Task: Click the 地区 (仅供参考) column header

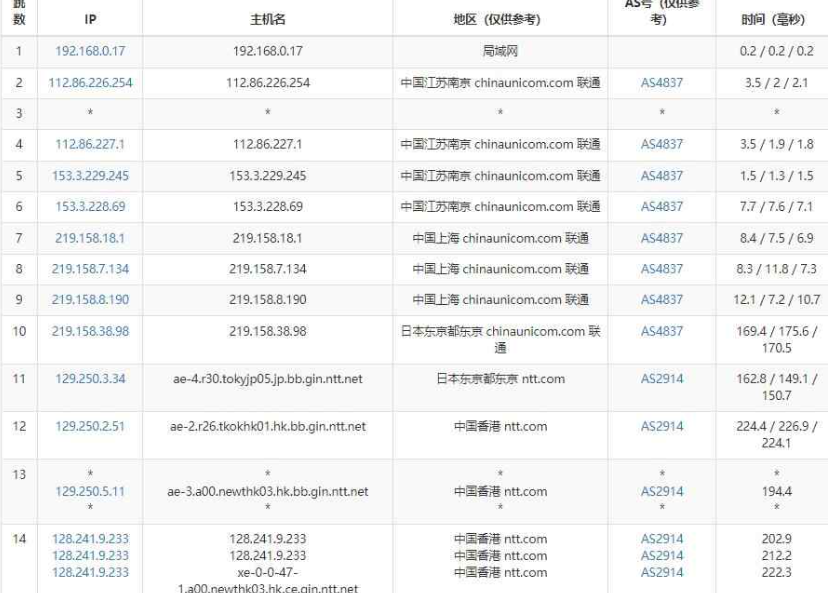Action: pos(500,19)
